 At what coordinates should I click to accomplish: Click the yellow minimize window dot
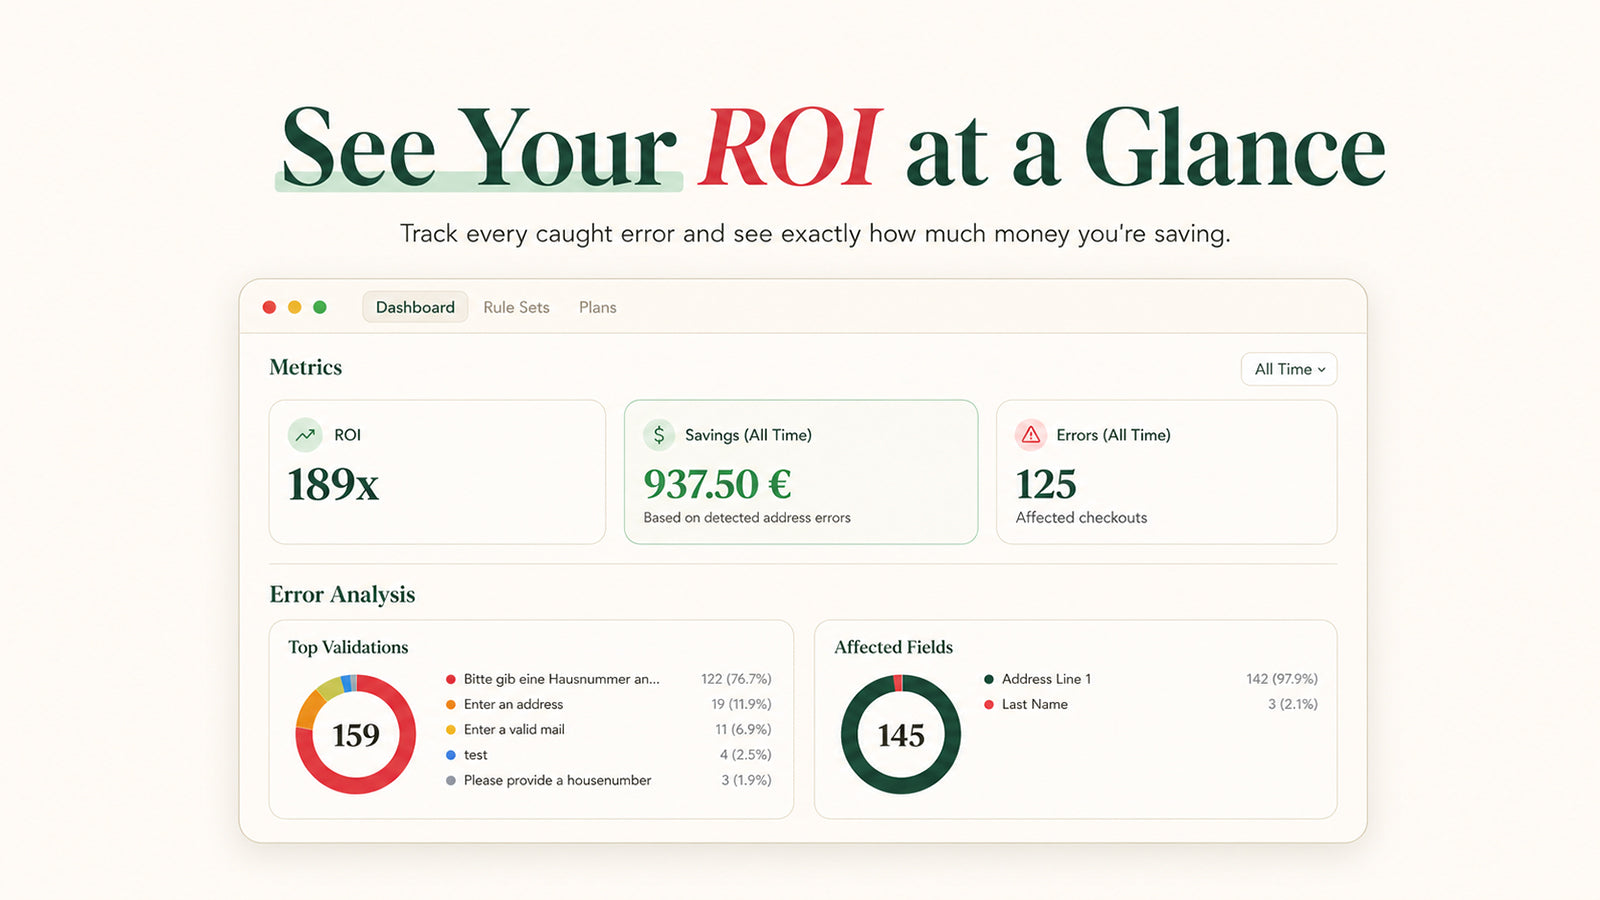(x=294, y=307)
